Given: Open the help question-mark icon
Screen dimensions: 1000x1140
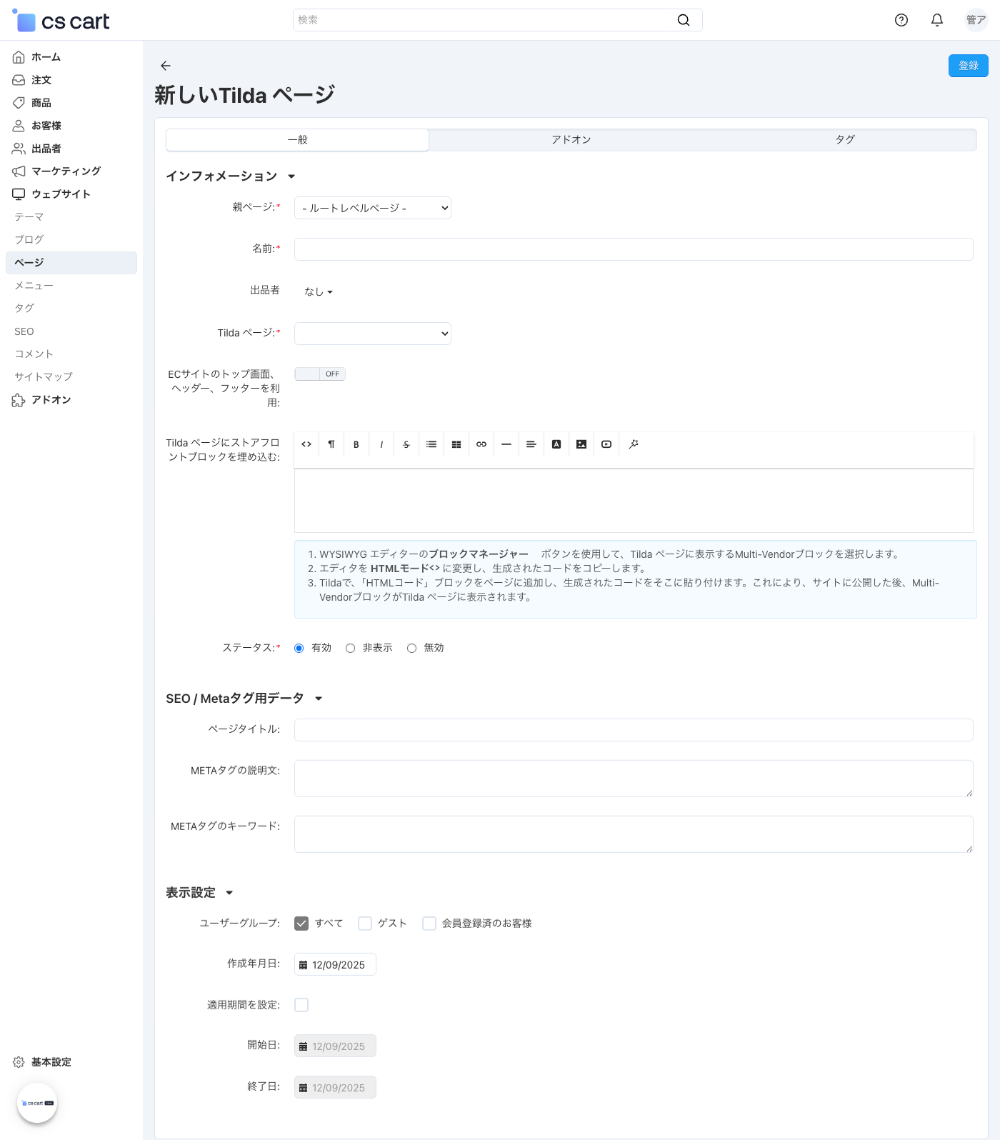Looking at the screenshot, I should (901, 20).
